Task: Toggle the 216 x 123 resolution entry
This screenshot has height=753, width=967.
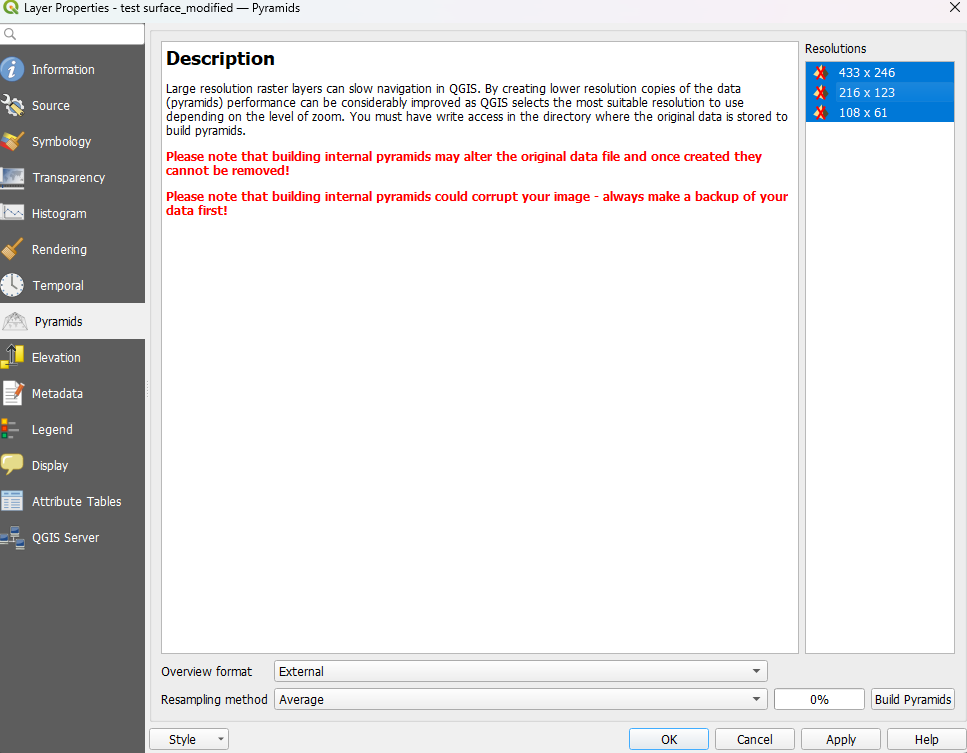Action: [879, 93]
